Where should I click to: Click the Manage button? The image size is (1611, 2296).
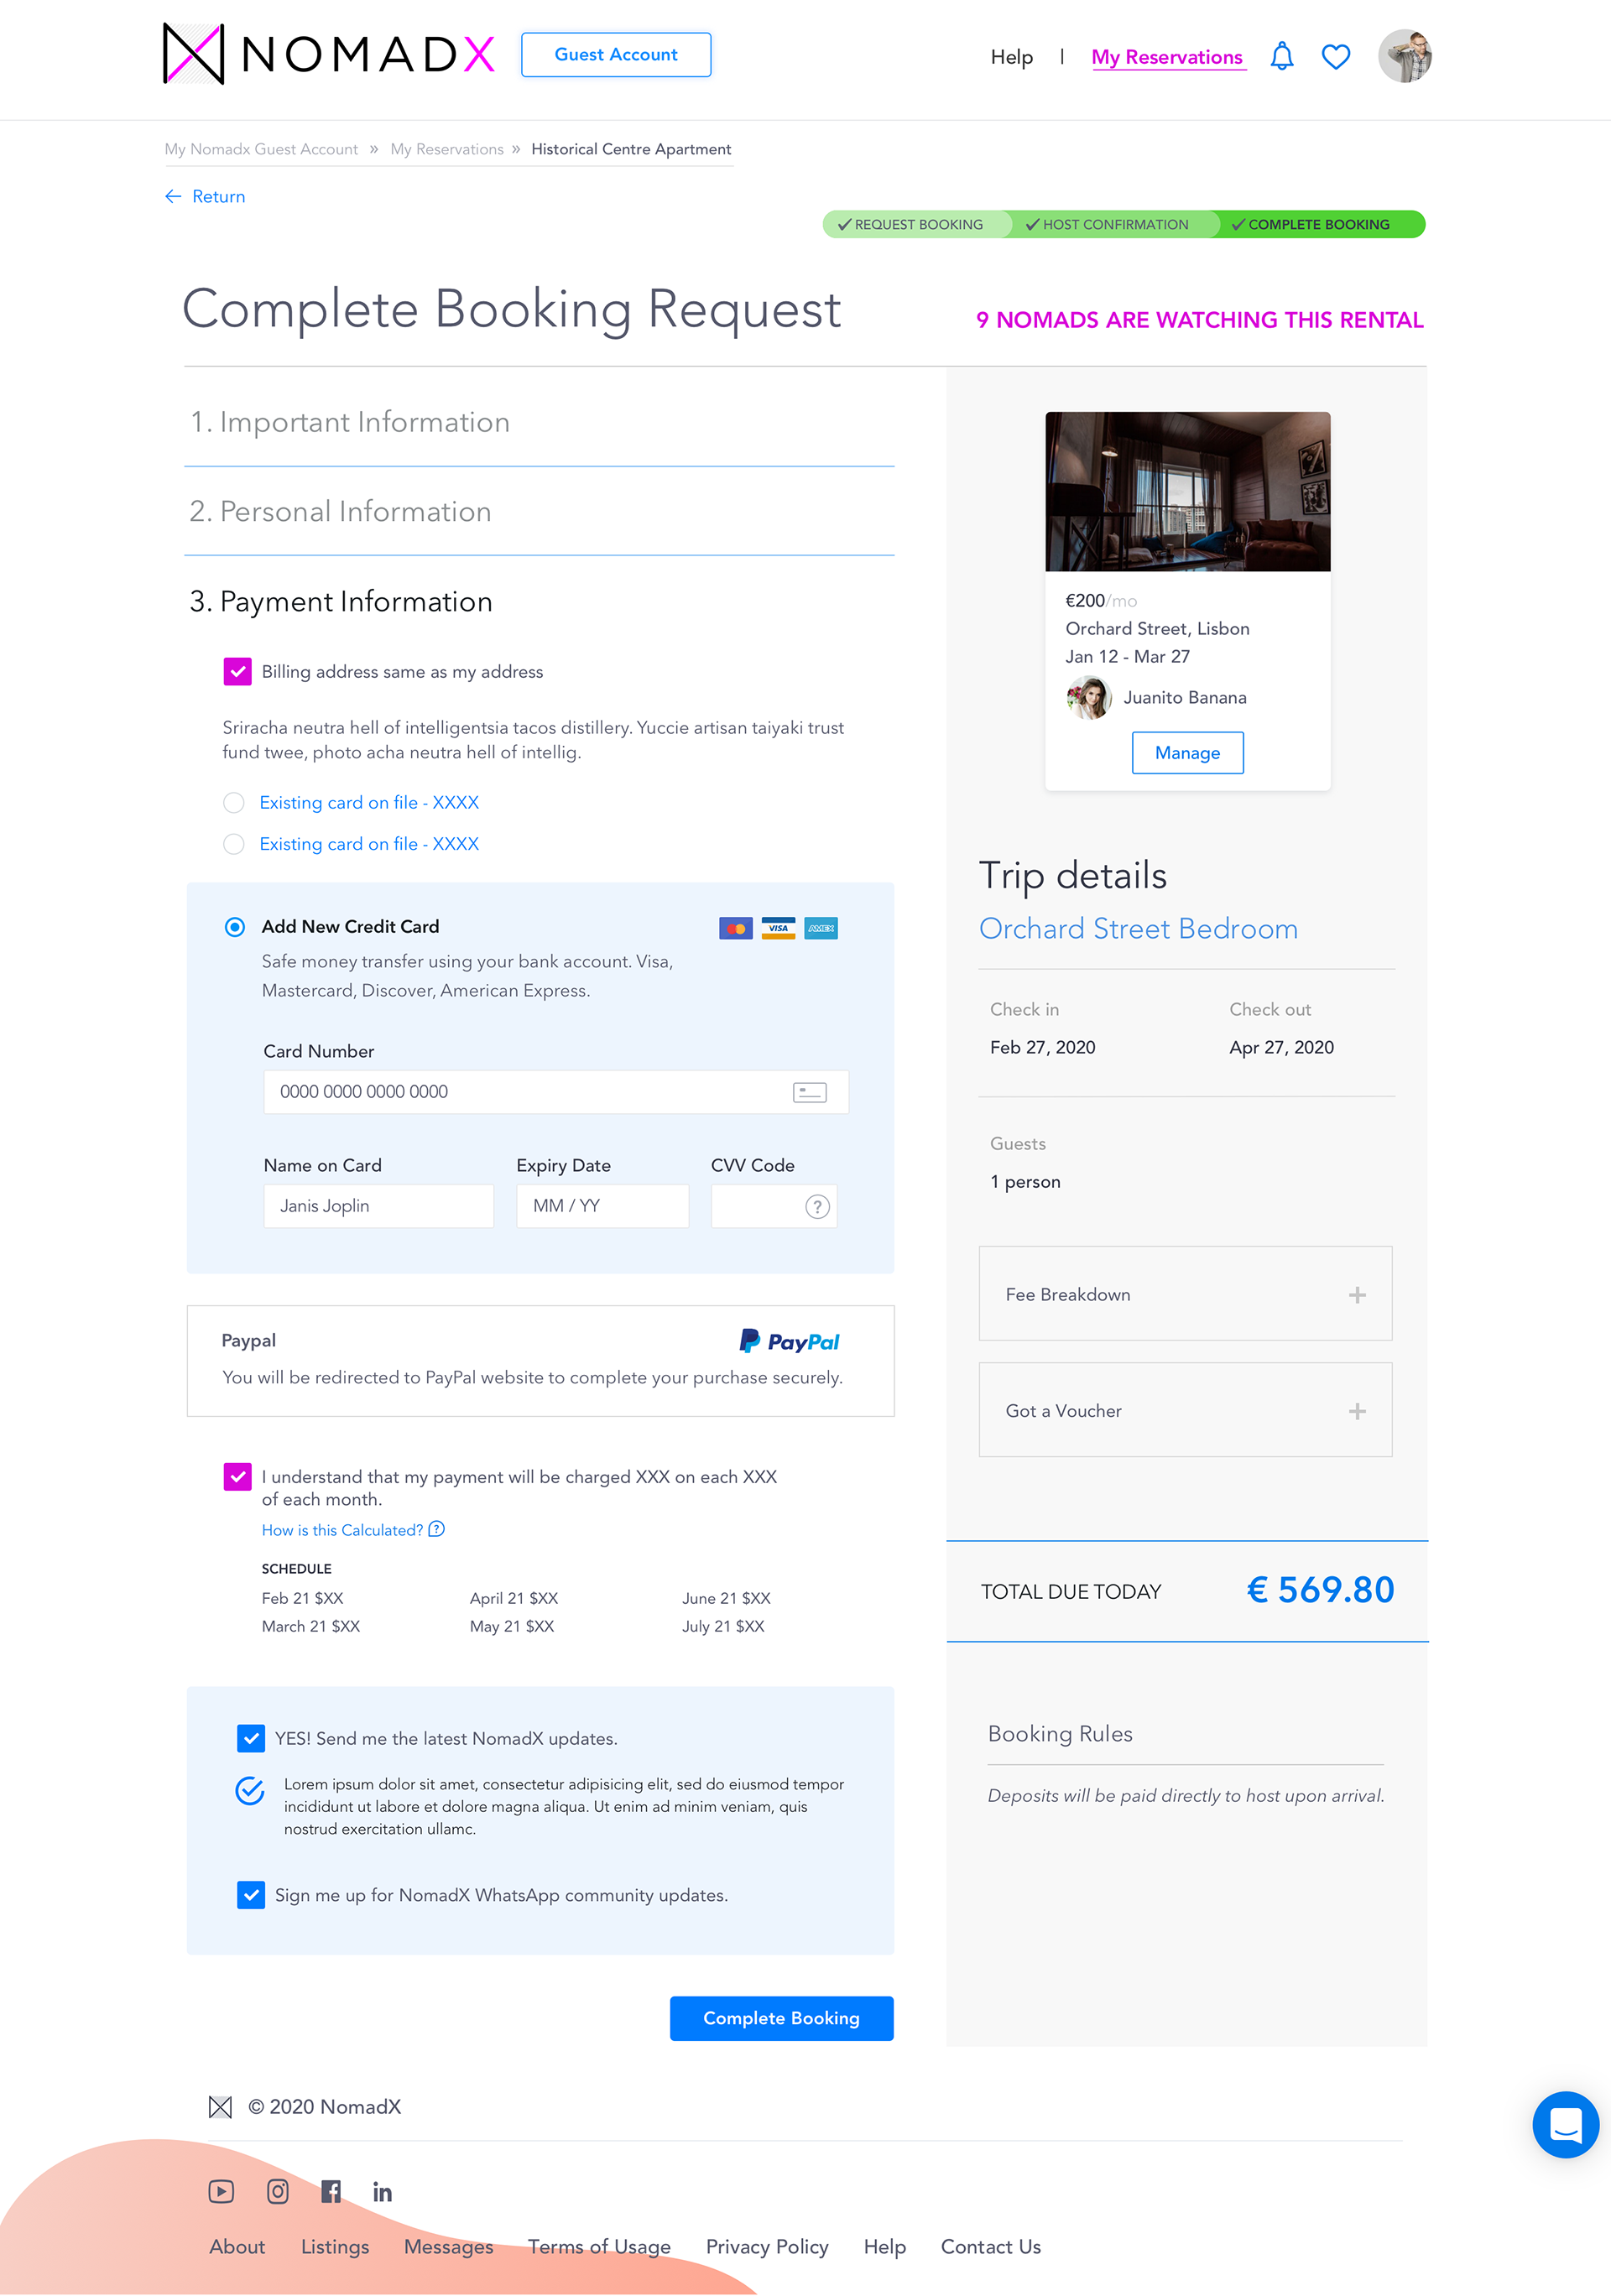click(x=1187, y=753)
